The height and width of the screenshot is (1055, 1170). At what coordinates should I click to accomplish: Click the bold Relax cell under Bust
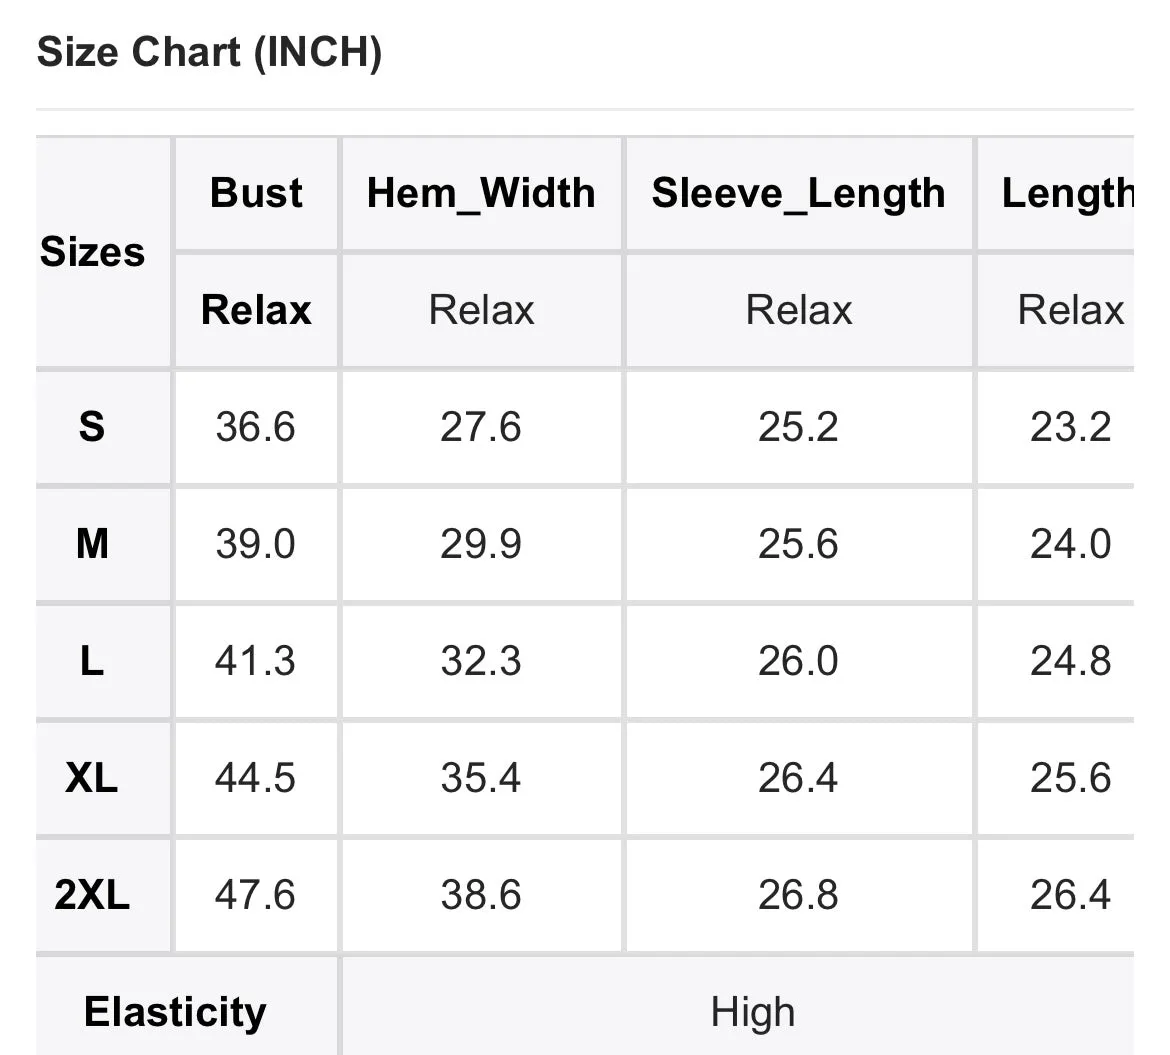[x=256, y=310]
